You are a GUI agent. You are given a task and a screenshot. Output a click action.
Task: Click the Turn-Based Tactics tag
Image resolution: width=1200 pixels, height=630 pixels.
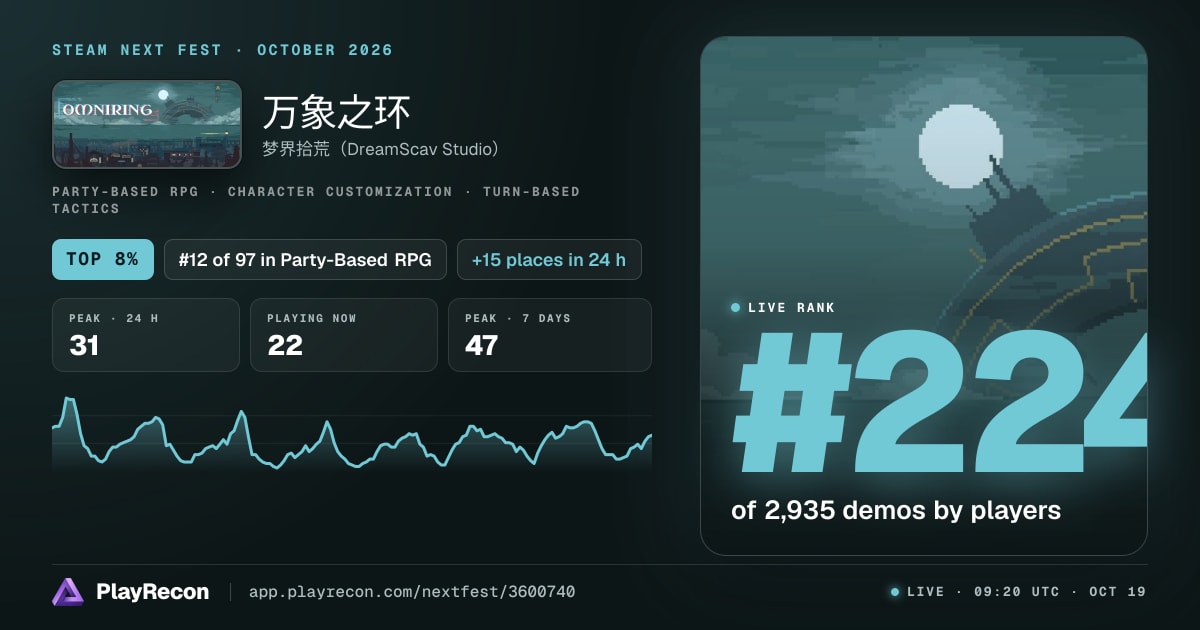316,200
